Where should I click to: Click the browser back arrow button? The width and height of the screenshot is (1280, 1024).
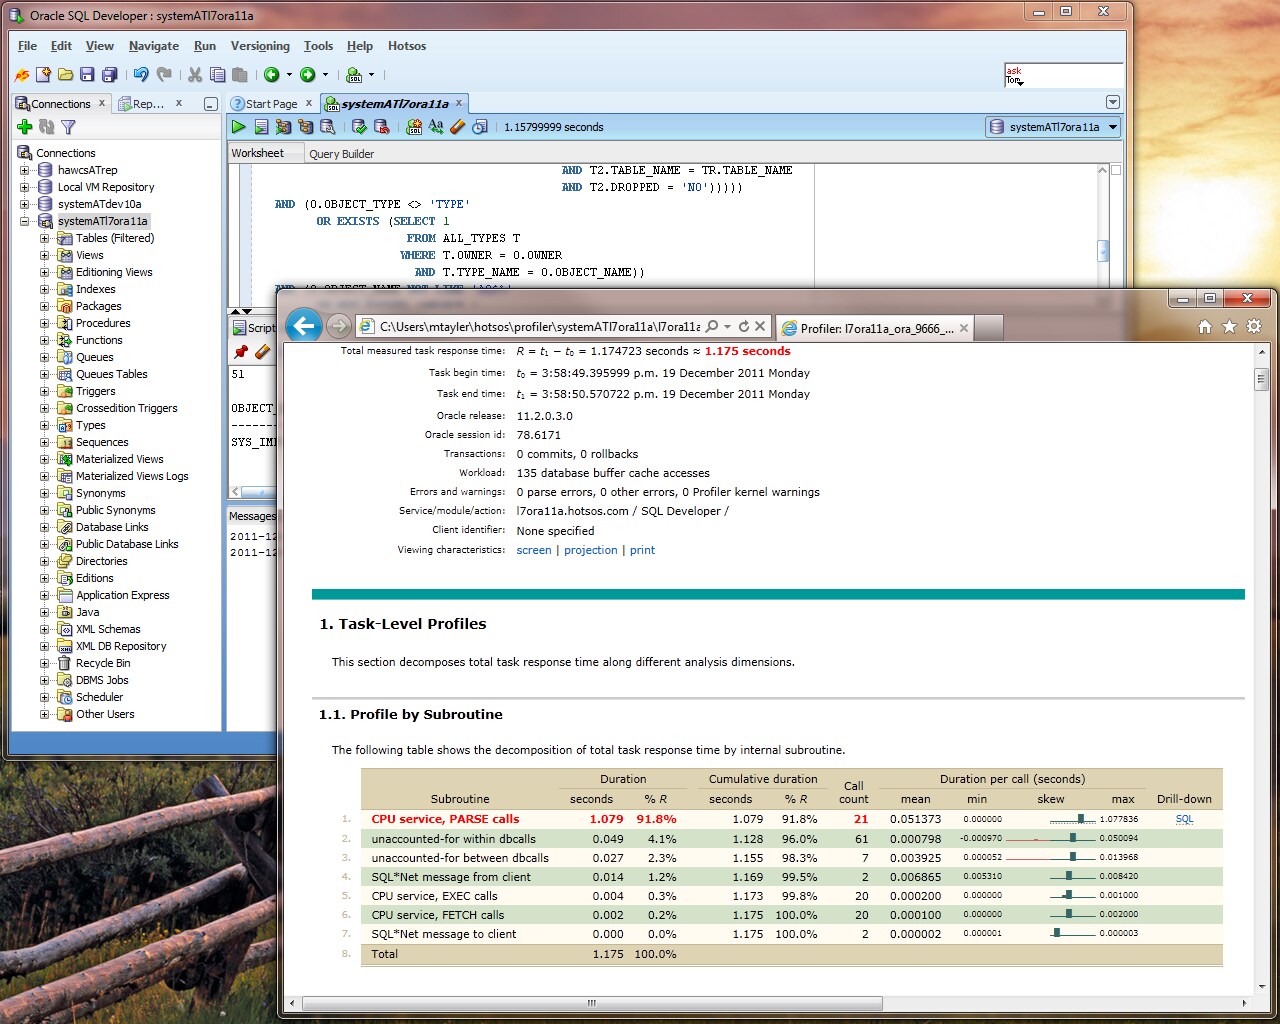[304, 326]
